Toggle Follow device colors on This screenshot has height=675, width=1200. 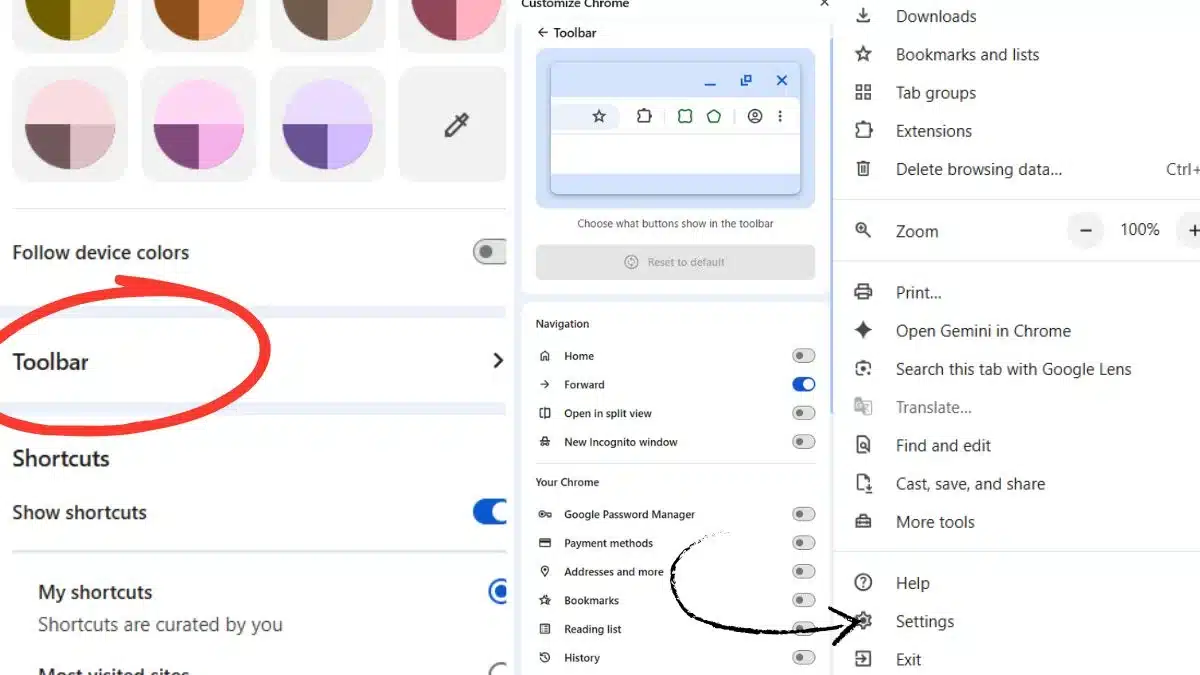(x=489, y=252)
